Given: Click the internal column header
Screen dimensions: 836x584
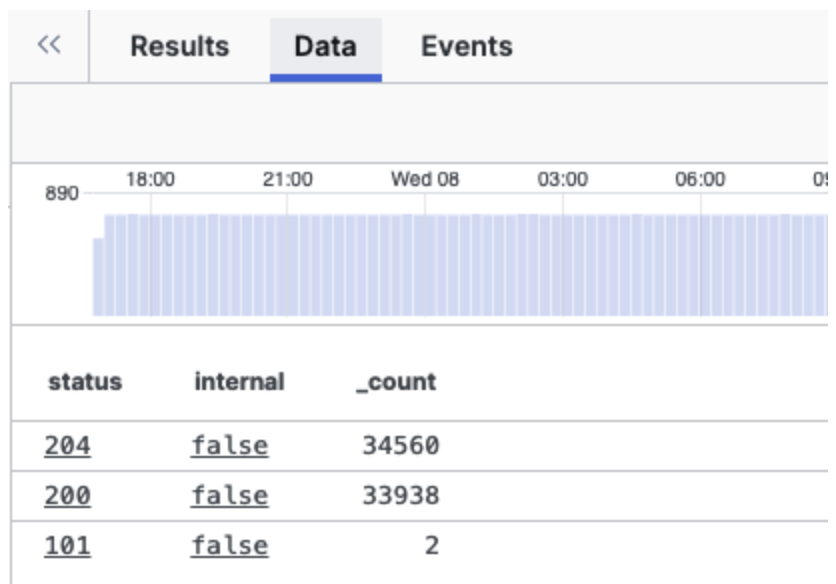Looking at the screenshot, I should (x=239, y=381).
